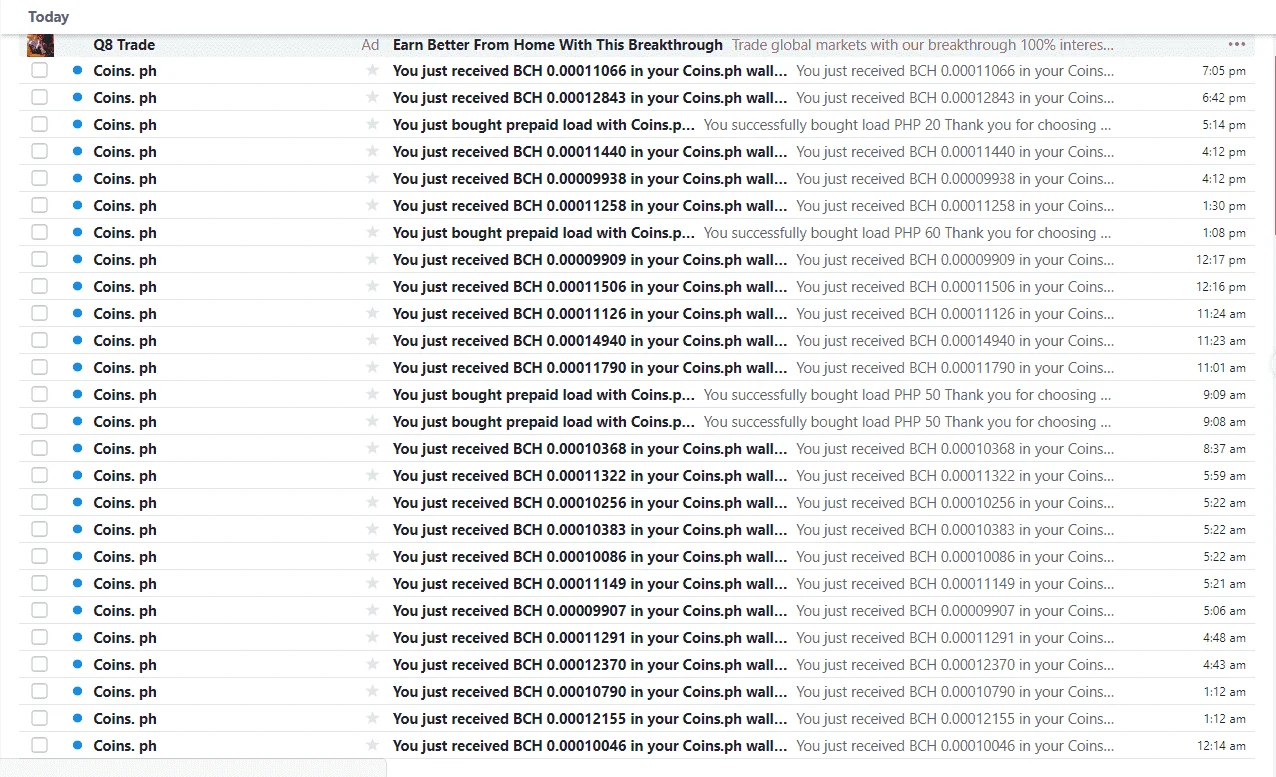Click the Q8 Trade sender name
Screen dimensions: 1276x777
124,45
